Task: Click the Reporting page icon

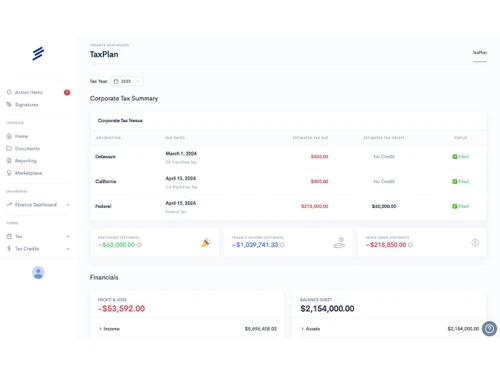Action: [9, 161]
